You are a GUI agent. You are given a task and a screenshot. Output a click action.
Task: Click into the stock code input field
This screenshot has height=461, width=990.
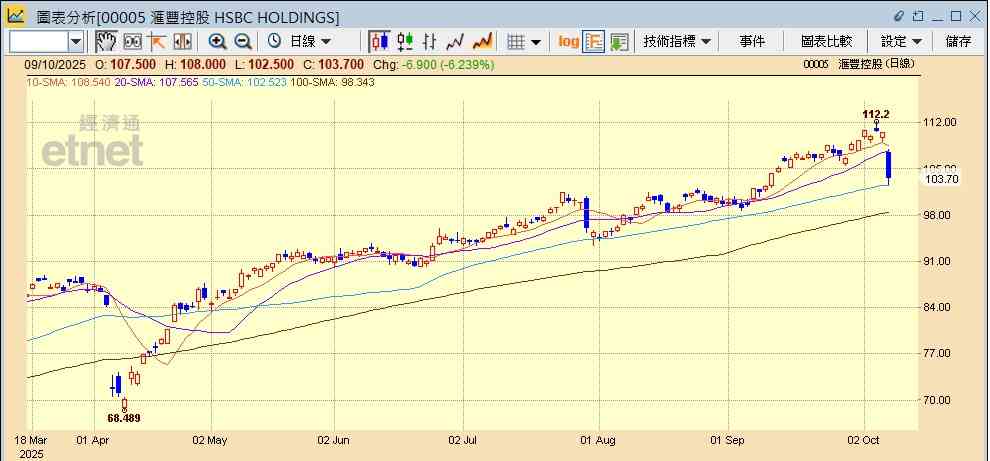point(38,41)
